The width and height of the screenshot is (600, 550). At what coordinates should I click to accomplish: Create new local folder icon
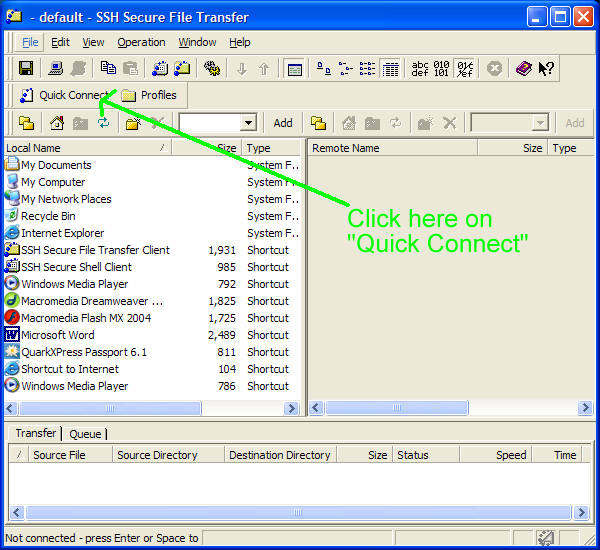(133, 123)
